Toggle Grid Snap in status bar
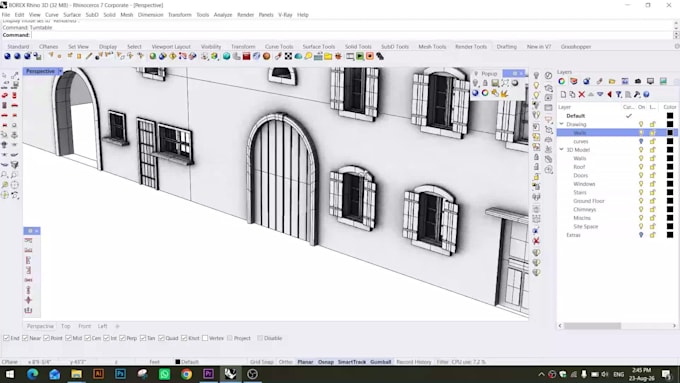The height and width of the screenshot is (383, 680). [262, 362]
